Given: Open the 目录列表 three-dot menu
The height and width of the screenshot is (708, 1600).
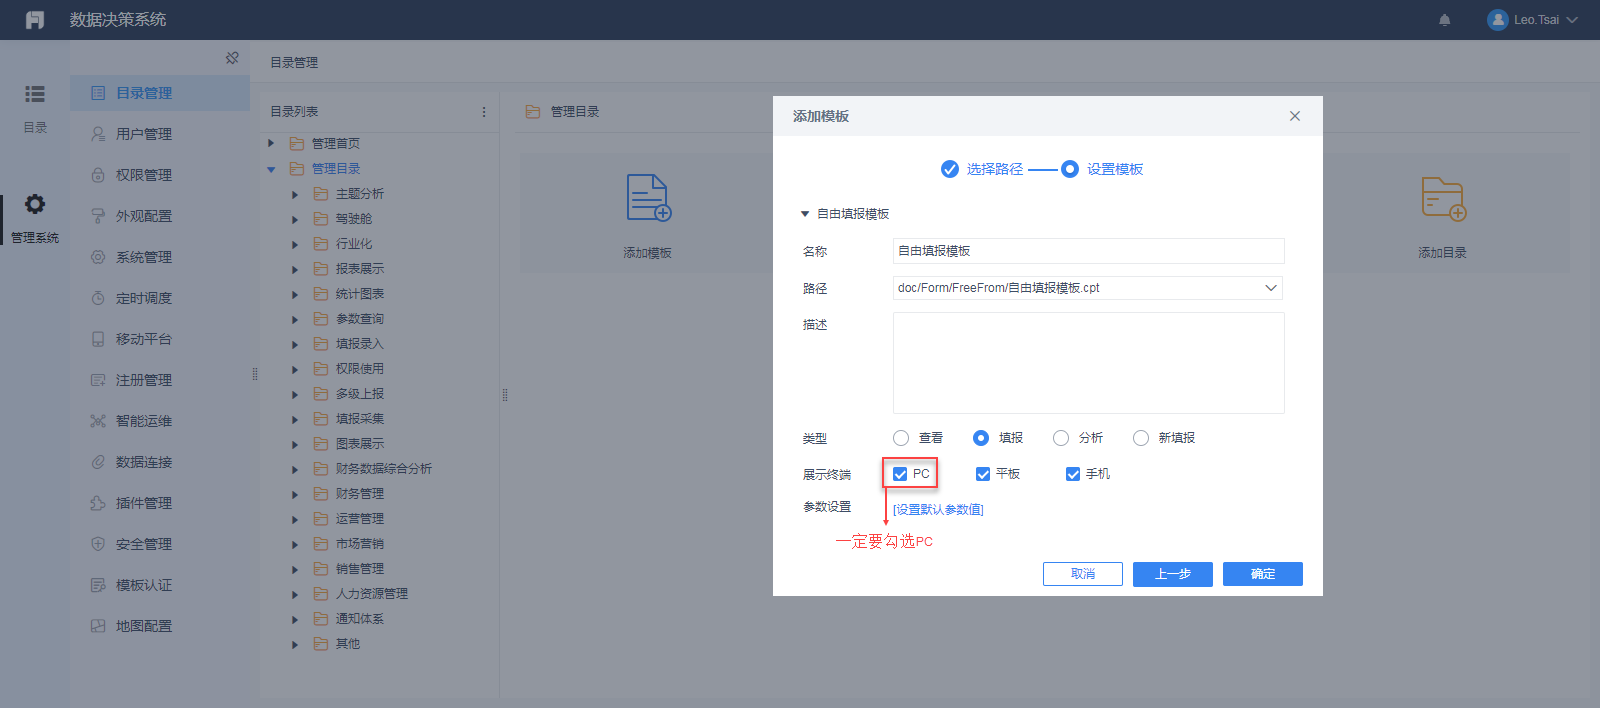Looking at the screenshot, I should (x=484, y=112).
